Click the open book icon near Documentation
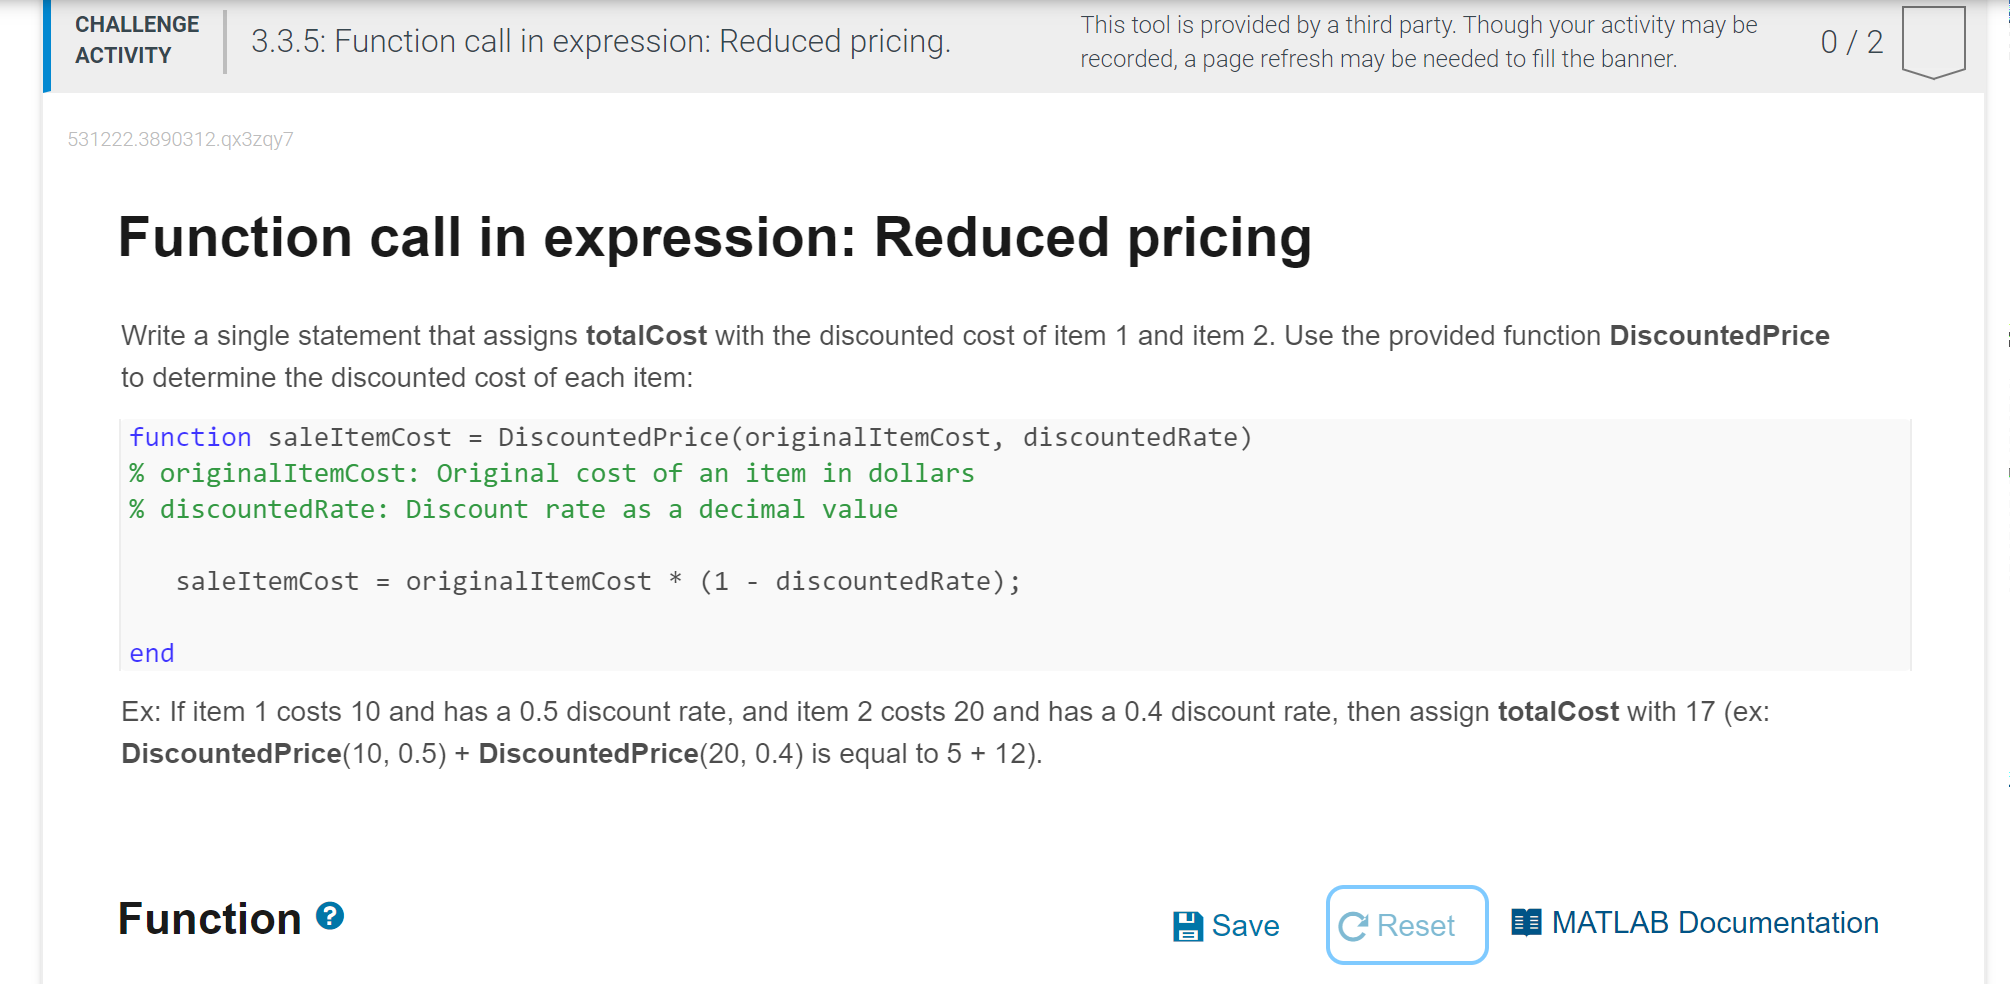This screenshot has height=984, width=2010. [1526, 922]
